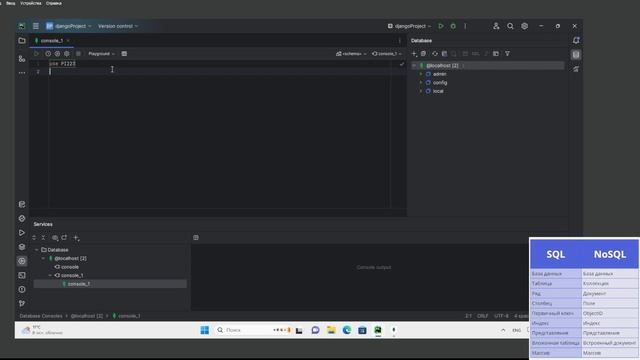Click the UTF-8 encoding in status bar

click(x=501, y=316)
